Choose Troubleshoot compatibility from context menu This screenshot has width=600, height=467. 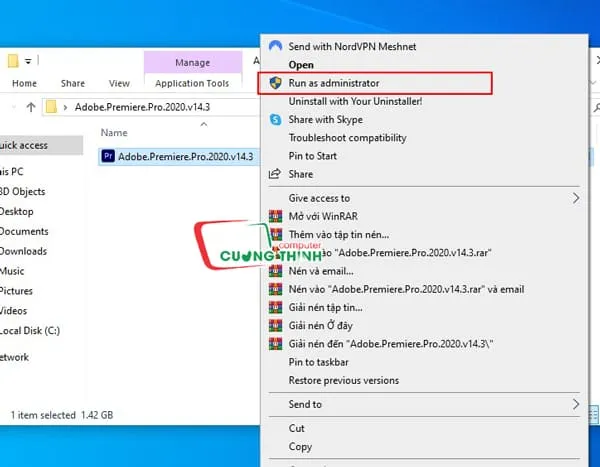(347, 138)
